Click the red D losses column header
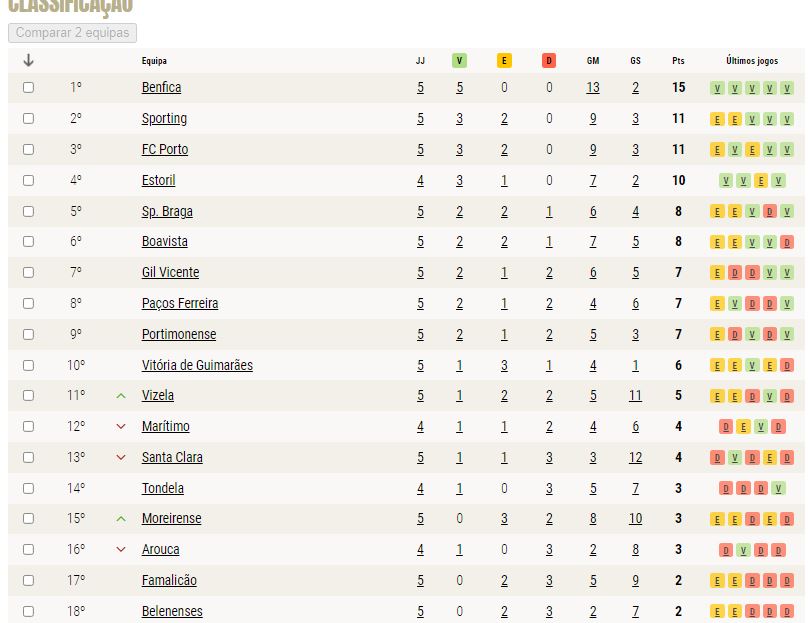 click(549, 61)
